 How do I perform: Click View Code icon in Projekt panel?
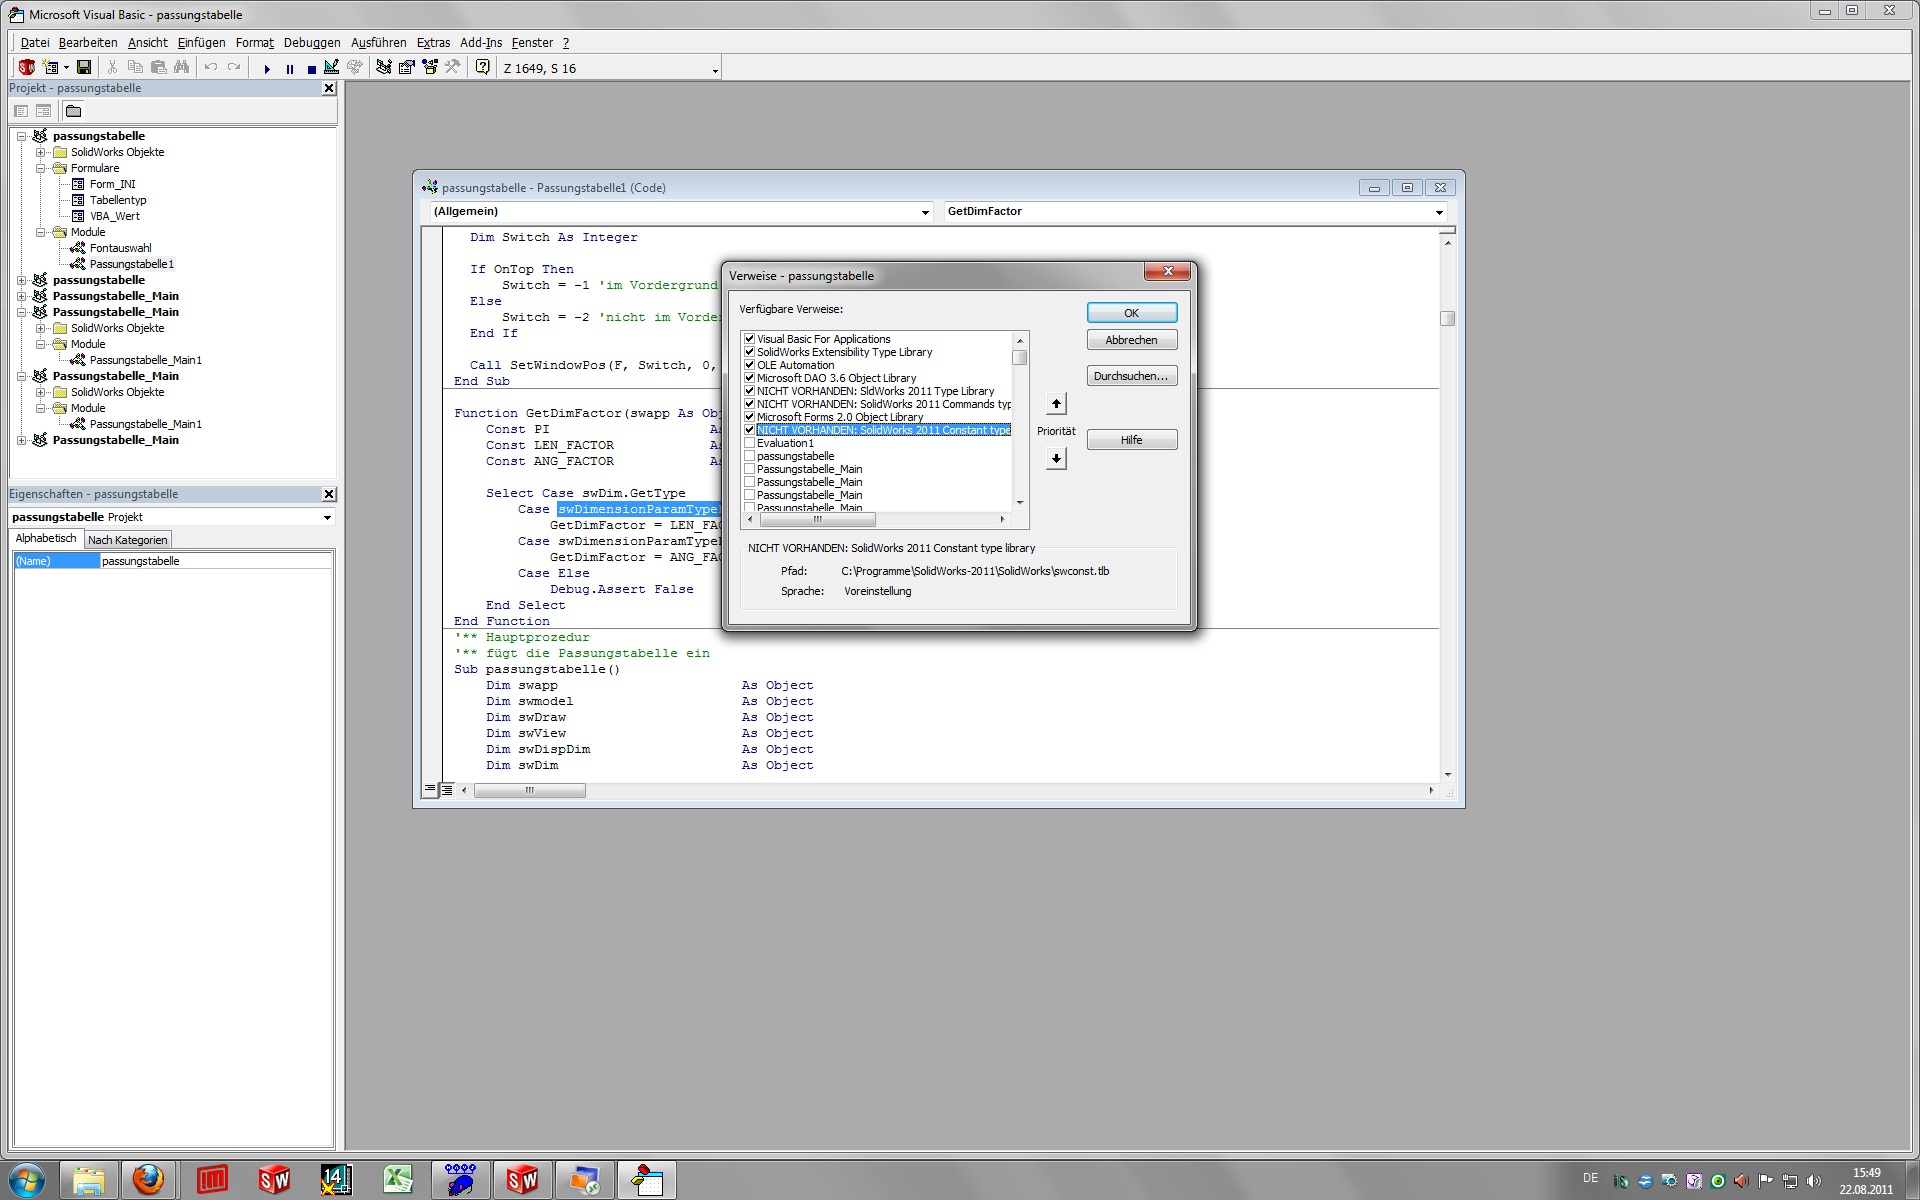tap(21, 111)
